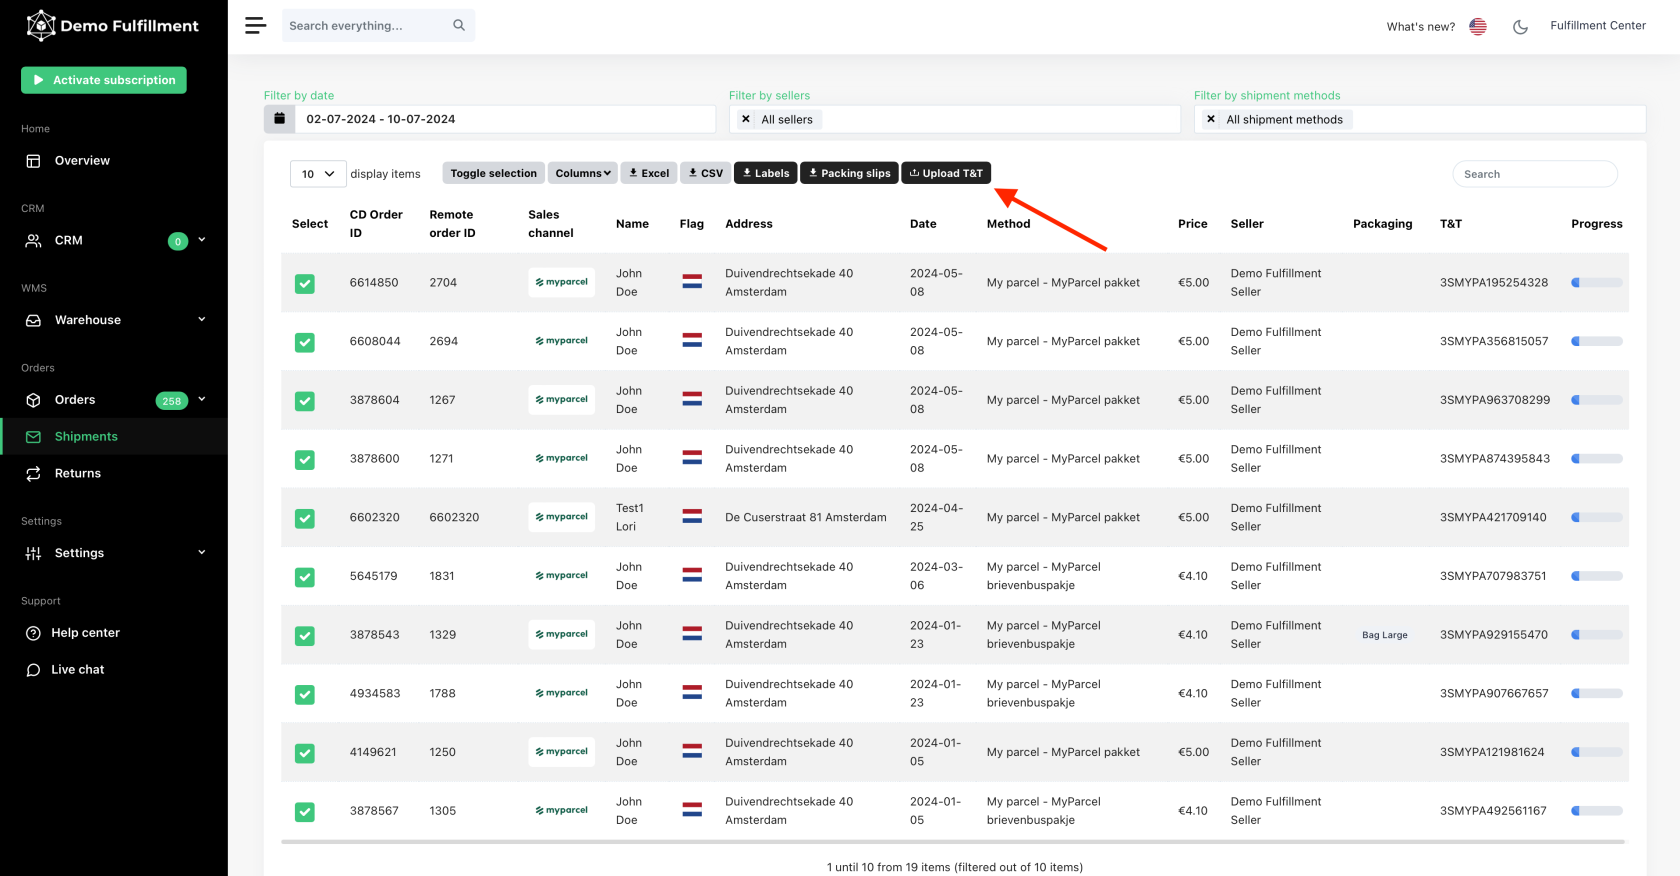Download Labels for selected shipments
The width and height of the screenshot is (1680, 876).
tap(766, 173)
